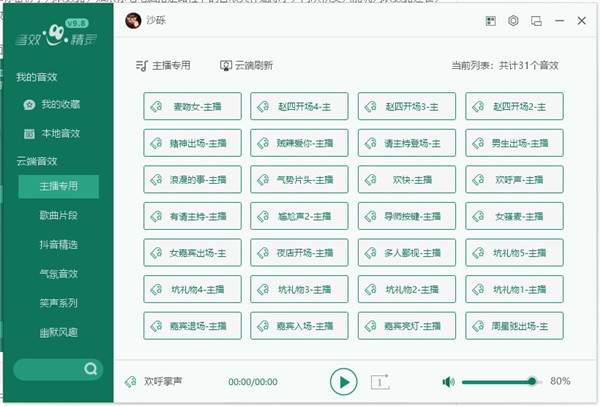This screenshot has height=406, width=600.
Task: Play the current sound effect
Action: 343,381
